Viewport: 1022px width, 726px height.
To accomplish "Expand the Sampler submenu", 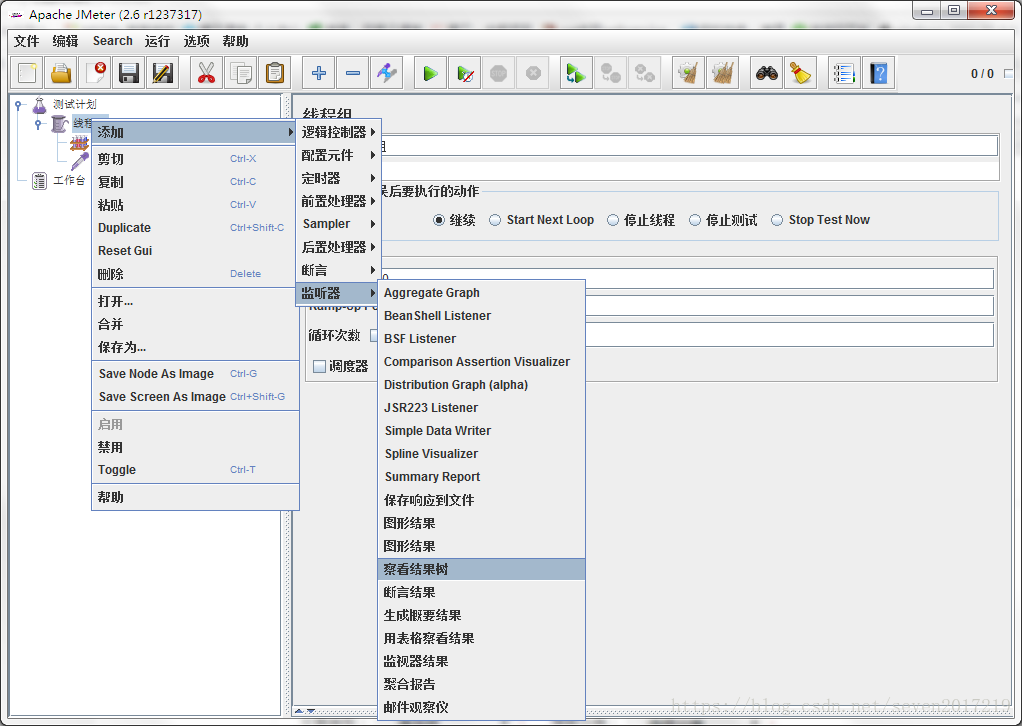I will pos(338,224).
